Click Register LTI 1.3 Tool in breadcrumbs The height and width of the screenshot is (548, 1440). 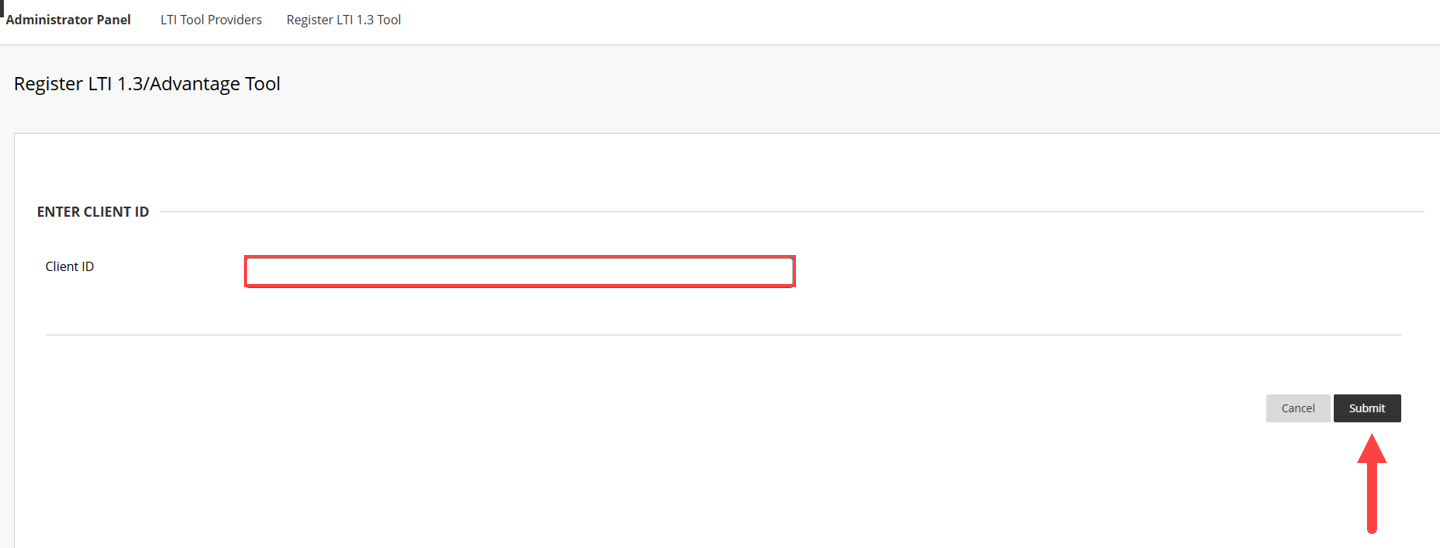click(x=343, y=20)
